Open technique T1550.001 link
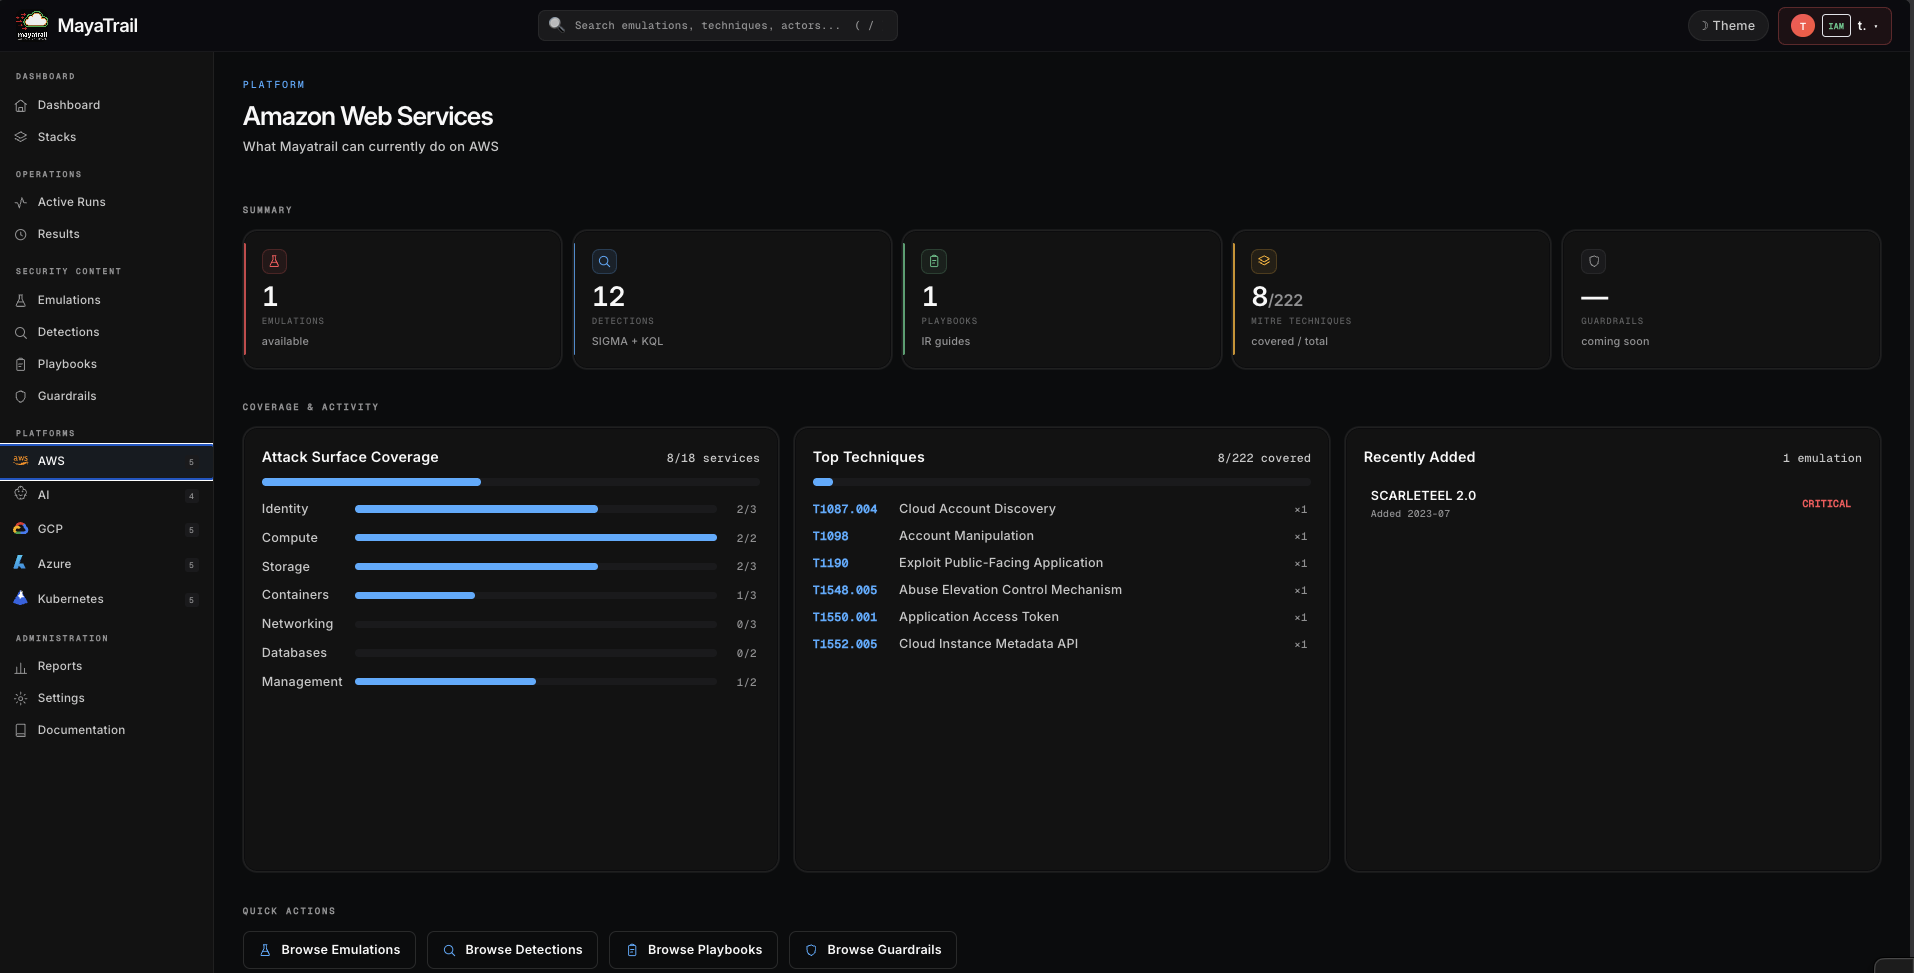Viewport: 1914px width, 973px height. [x=845, y=617]
